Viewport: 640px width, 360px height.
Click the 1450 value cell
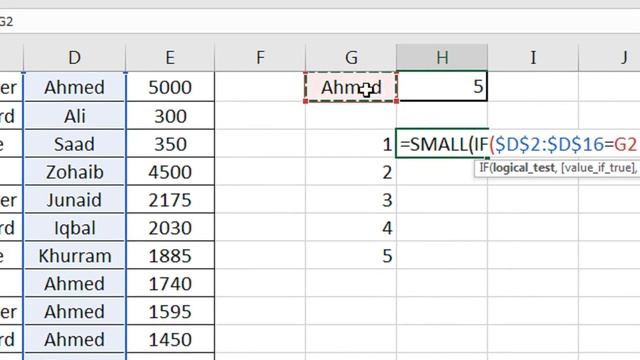[x=170, y=339]
